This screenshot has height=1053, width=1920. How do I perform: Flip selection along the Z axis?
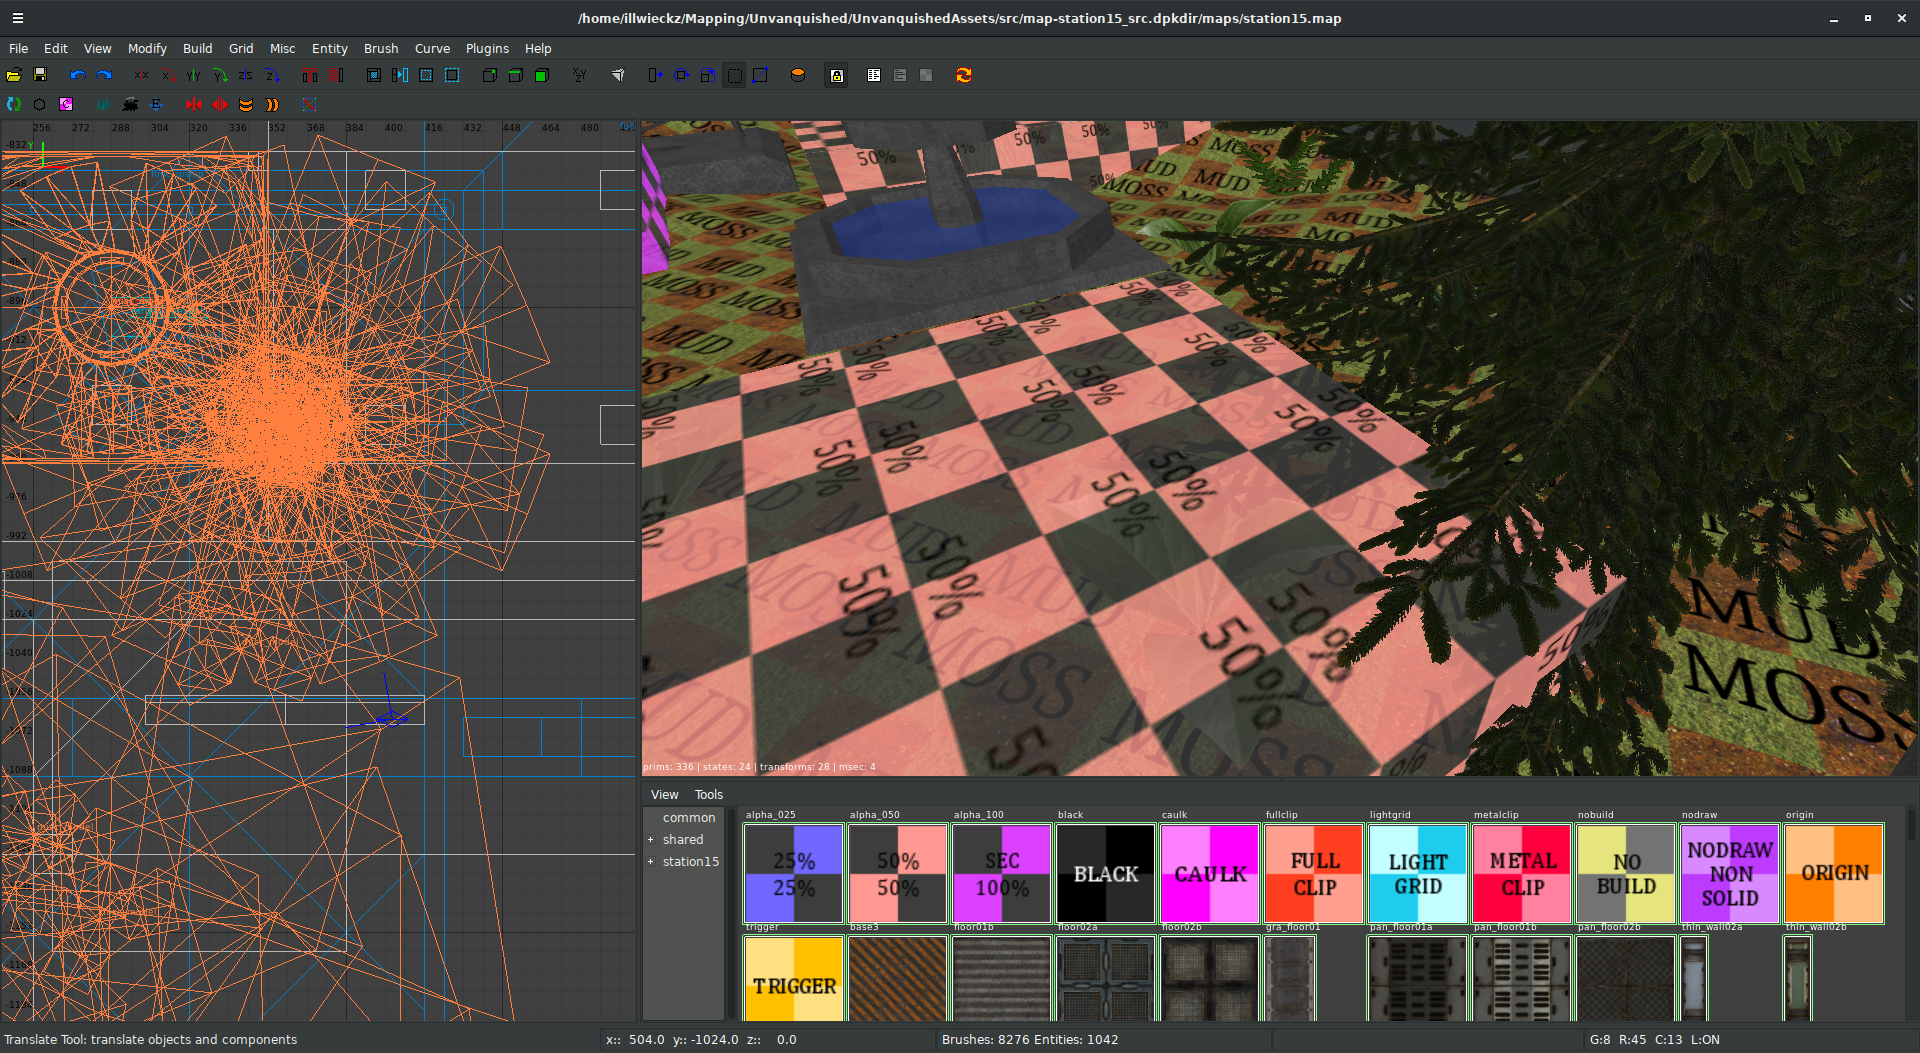click(246, 75)
